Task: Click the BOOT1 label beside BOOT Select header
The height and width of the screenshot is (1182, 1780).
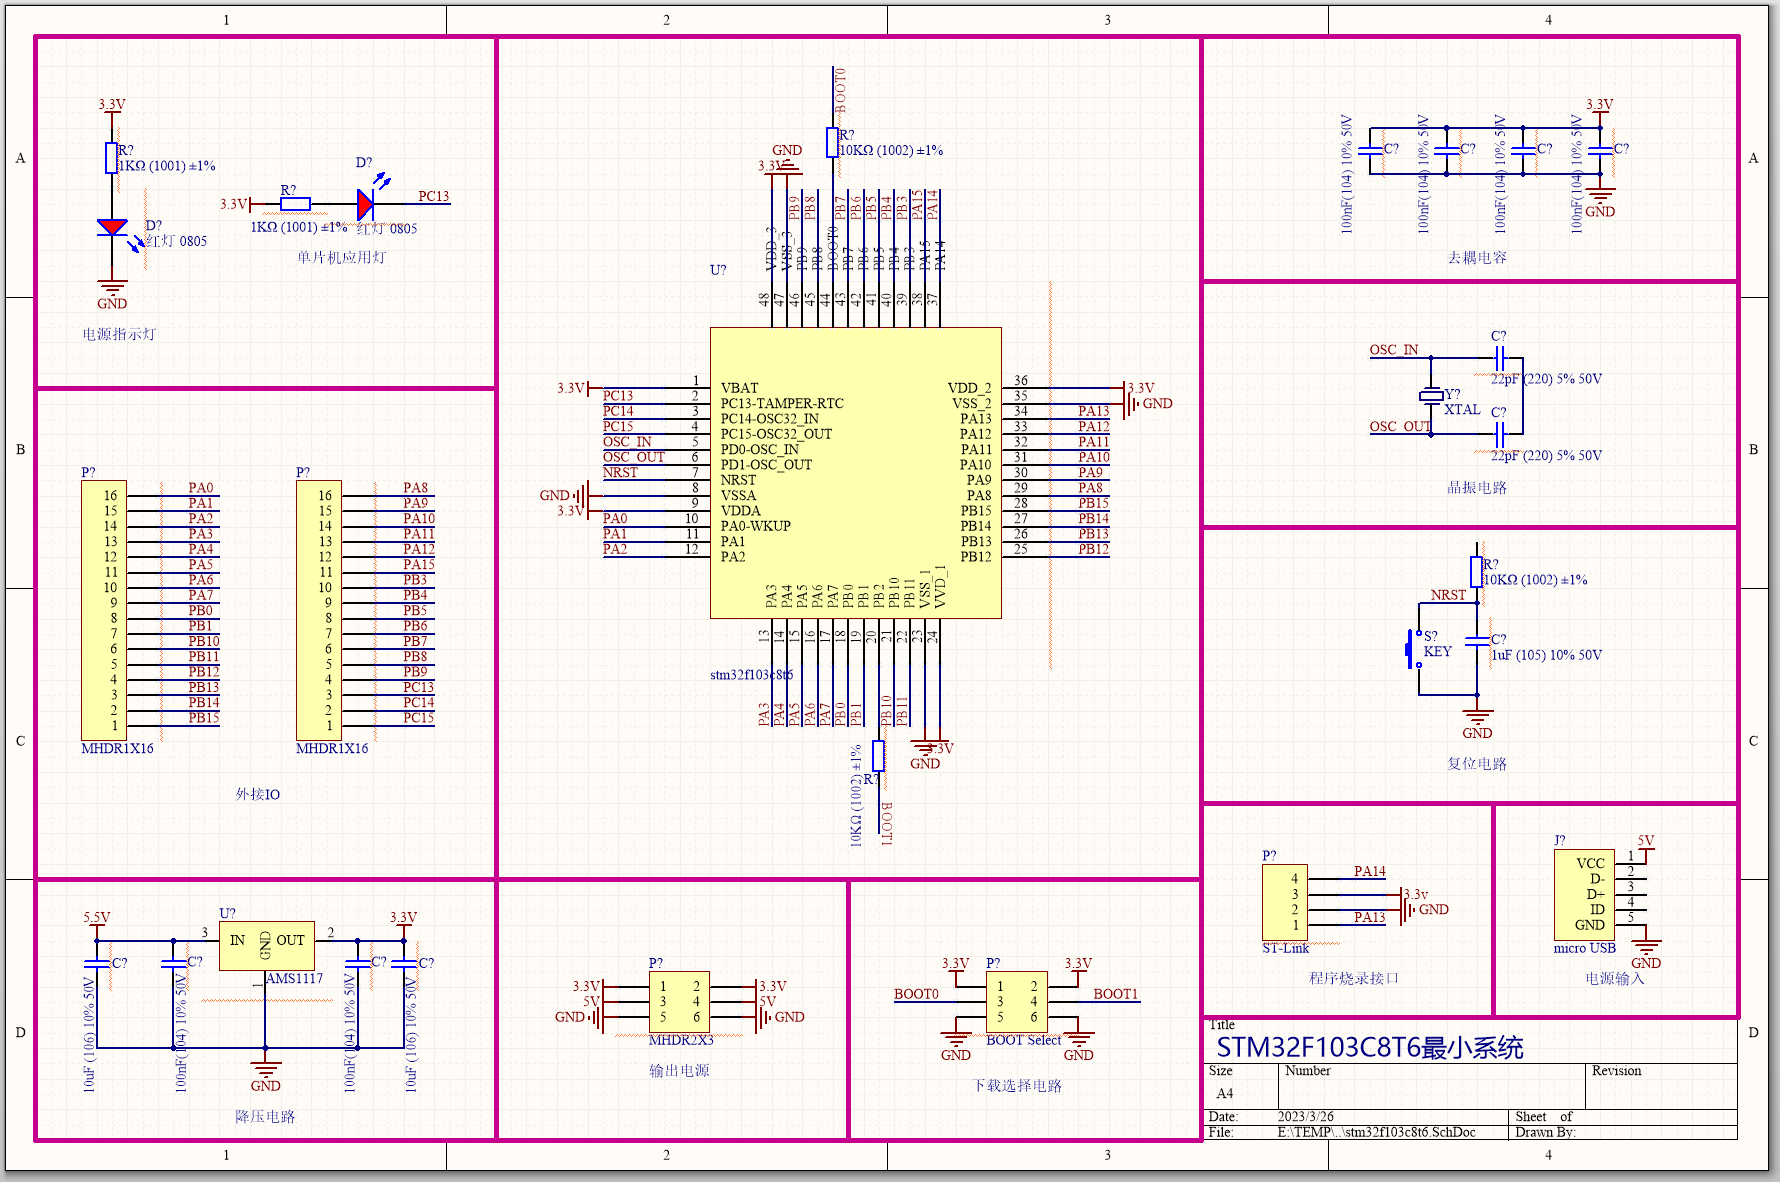Action: tap(1116, 994)
